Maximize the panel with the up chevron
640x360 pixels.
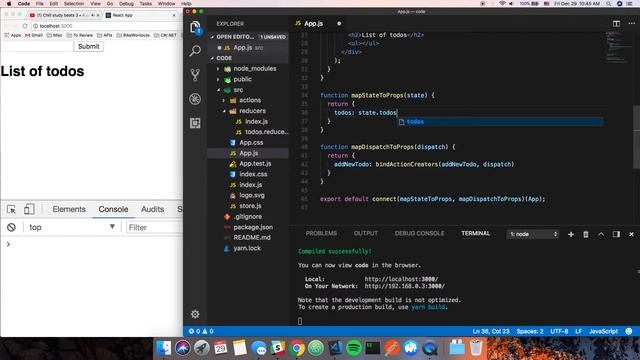tap(601, 234)
